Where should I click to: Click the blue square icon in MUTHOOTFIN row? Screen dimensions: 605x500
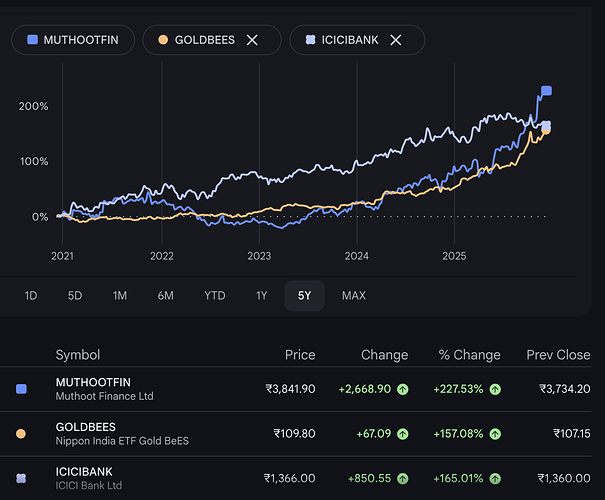21,389
